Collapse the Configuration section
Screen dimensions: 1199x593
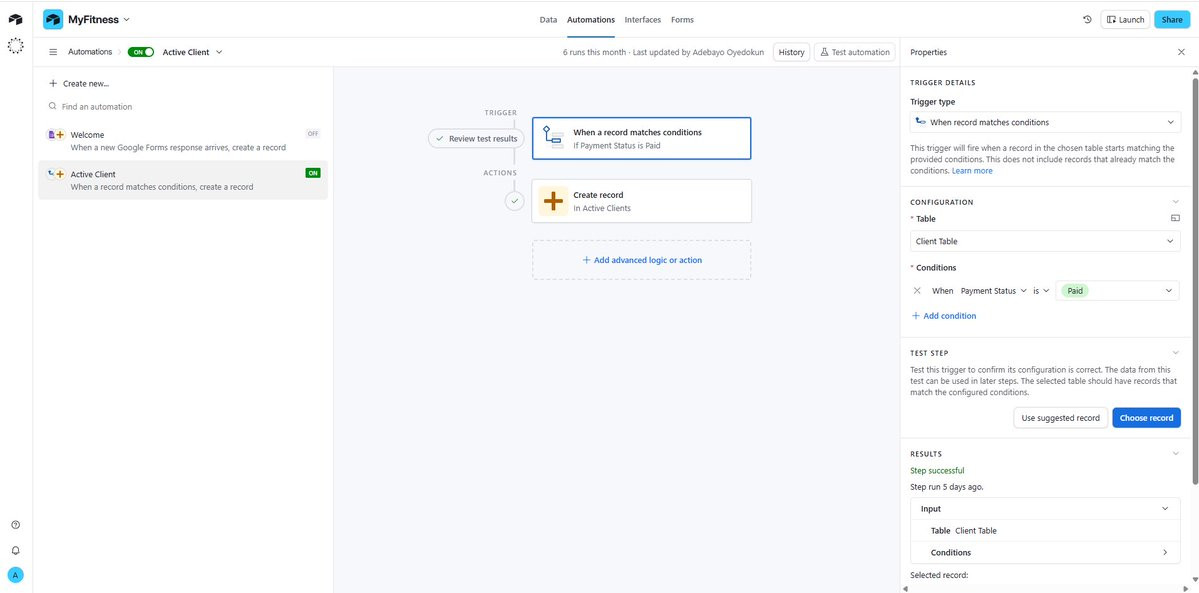pos(1175,202)
